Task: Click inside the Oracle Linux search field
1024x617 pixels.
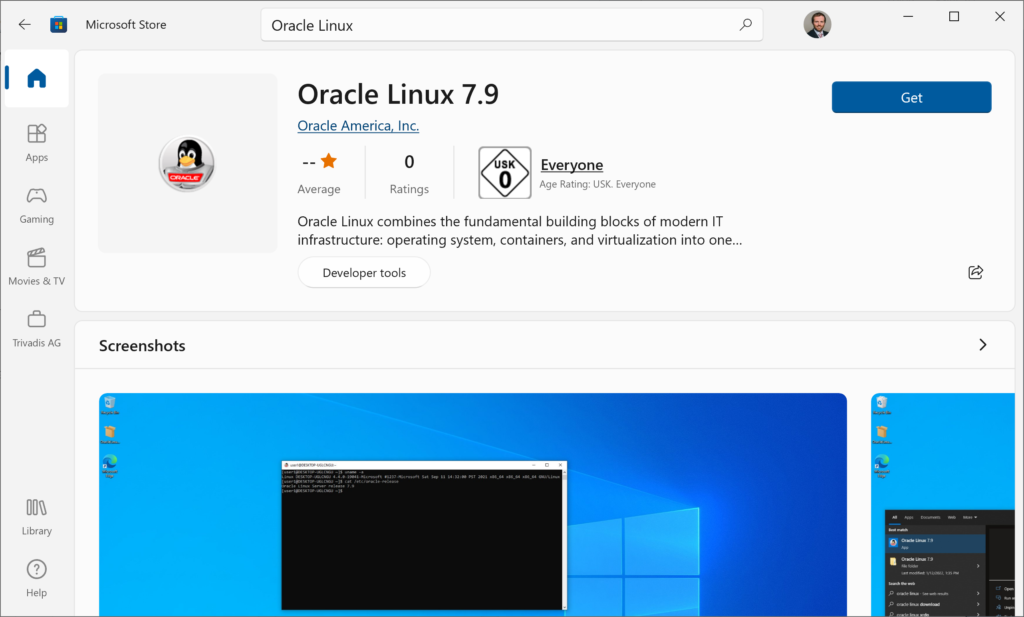Action: pos(511,25)
